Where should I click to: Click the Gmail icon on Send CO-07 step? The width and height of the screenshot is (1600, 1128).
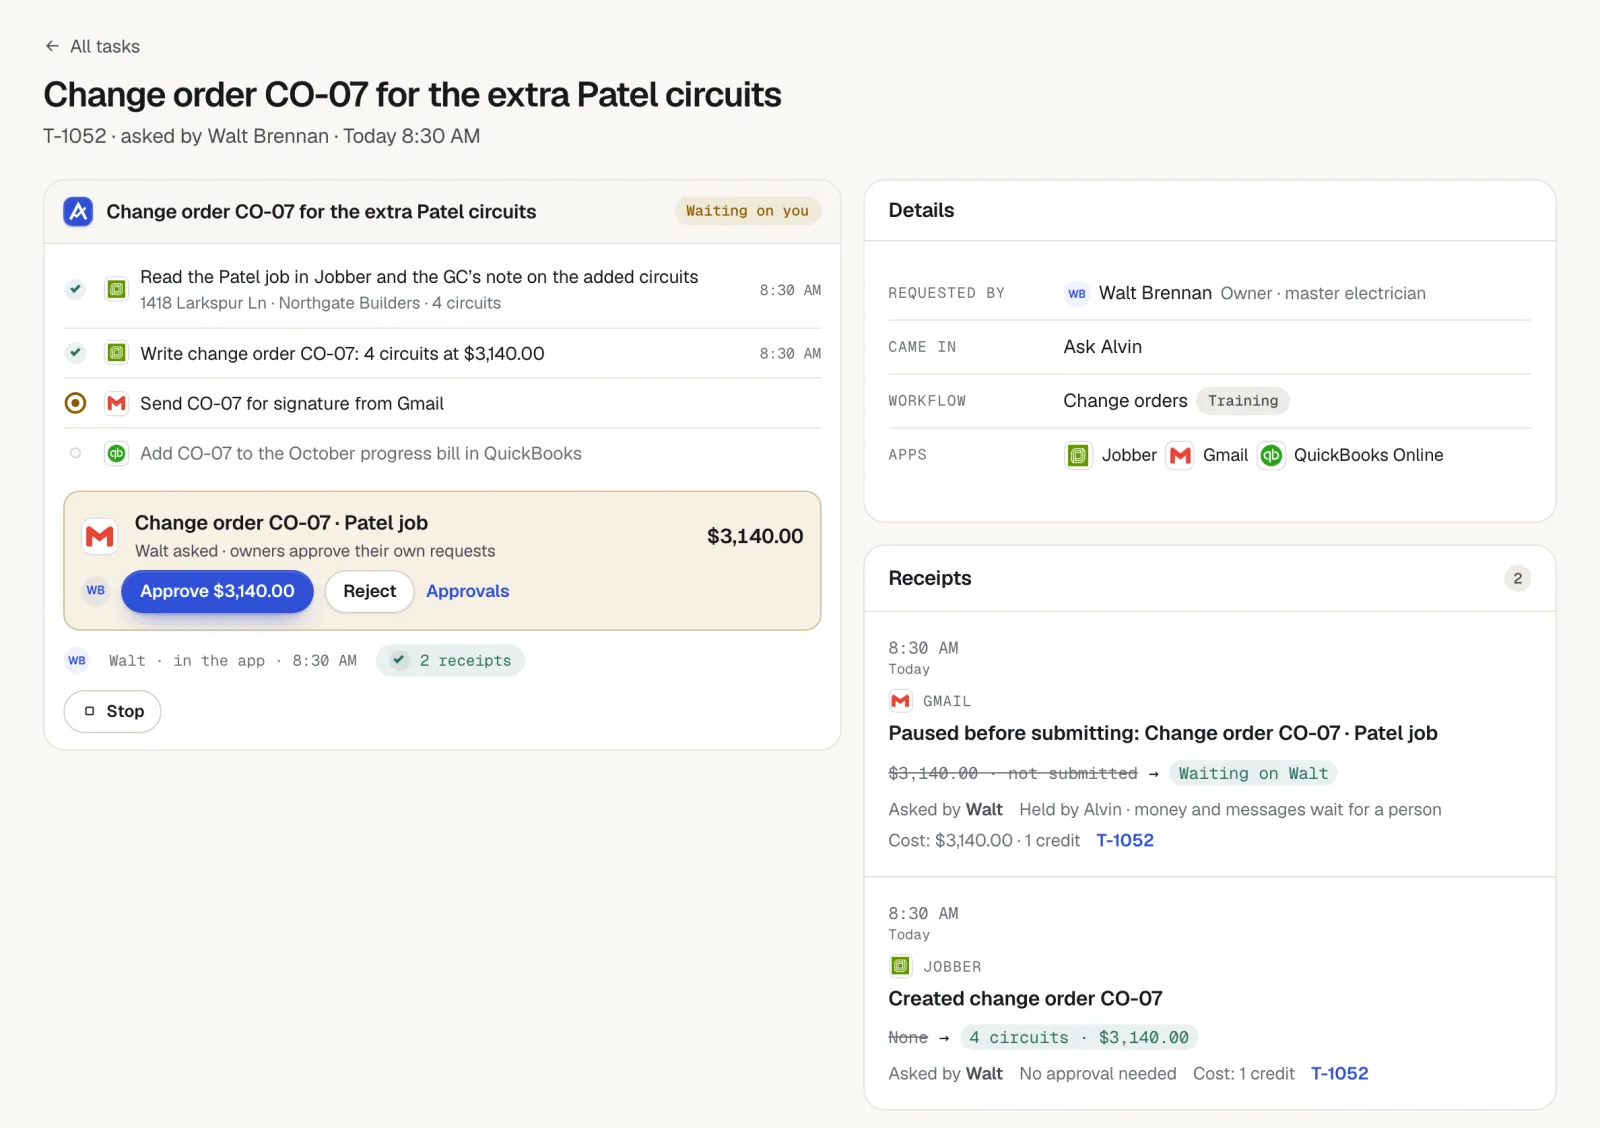[117, 403]
